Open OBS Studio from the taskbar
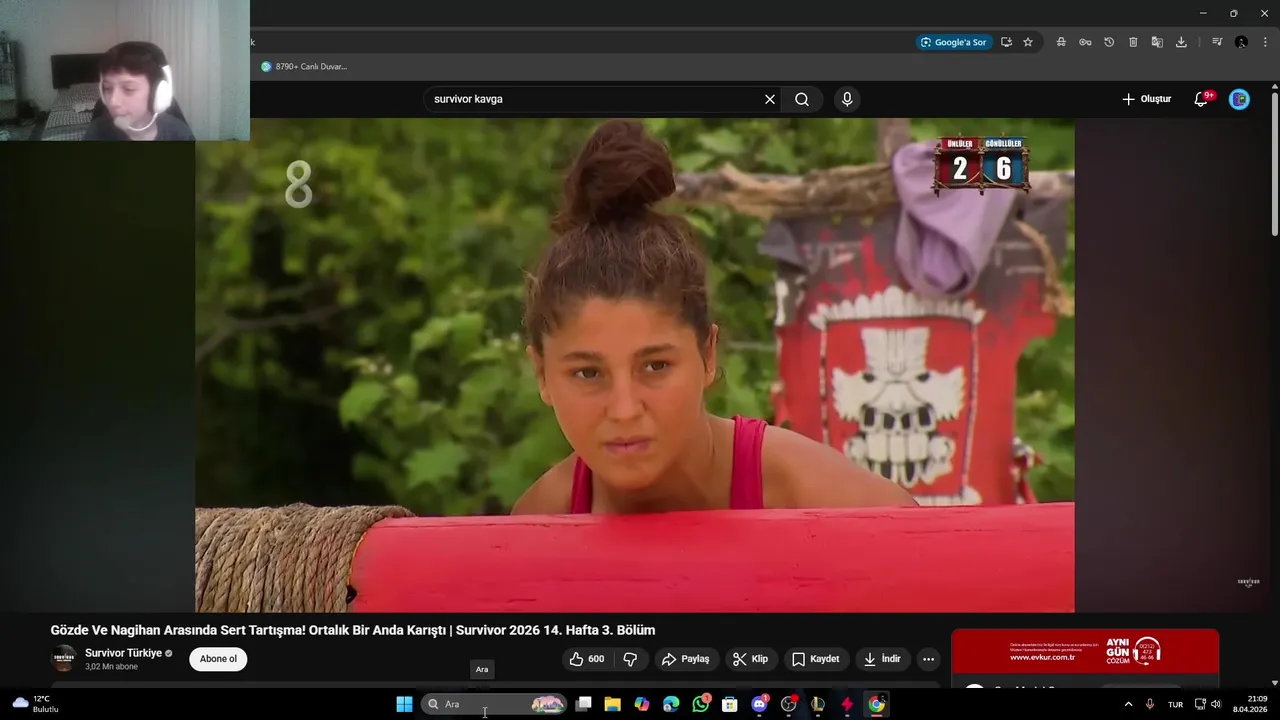This screenshot has height=720, width=1280. click(x=788, y=704)
